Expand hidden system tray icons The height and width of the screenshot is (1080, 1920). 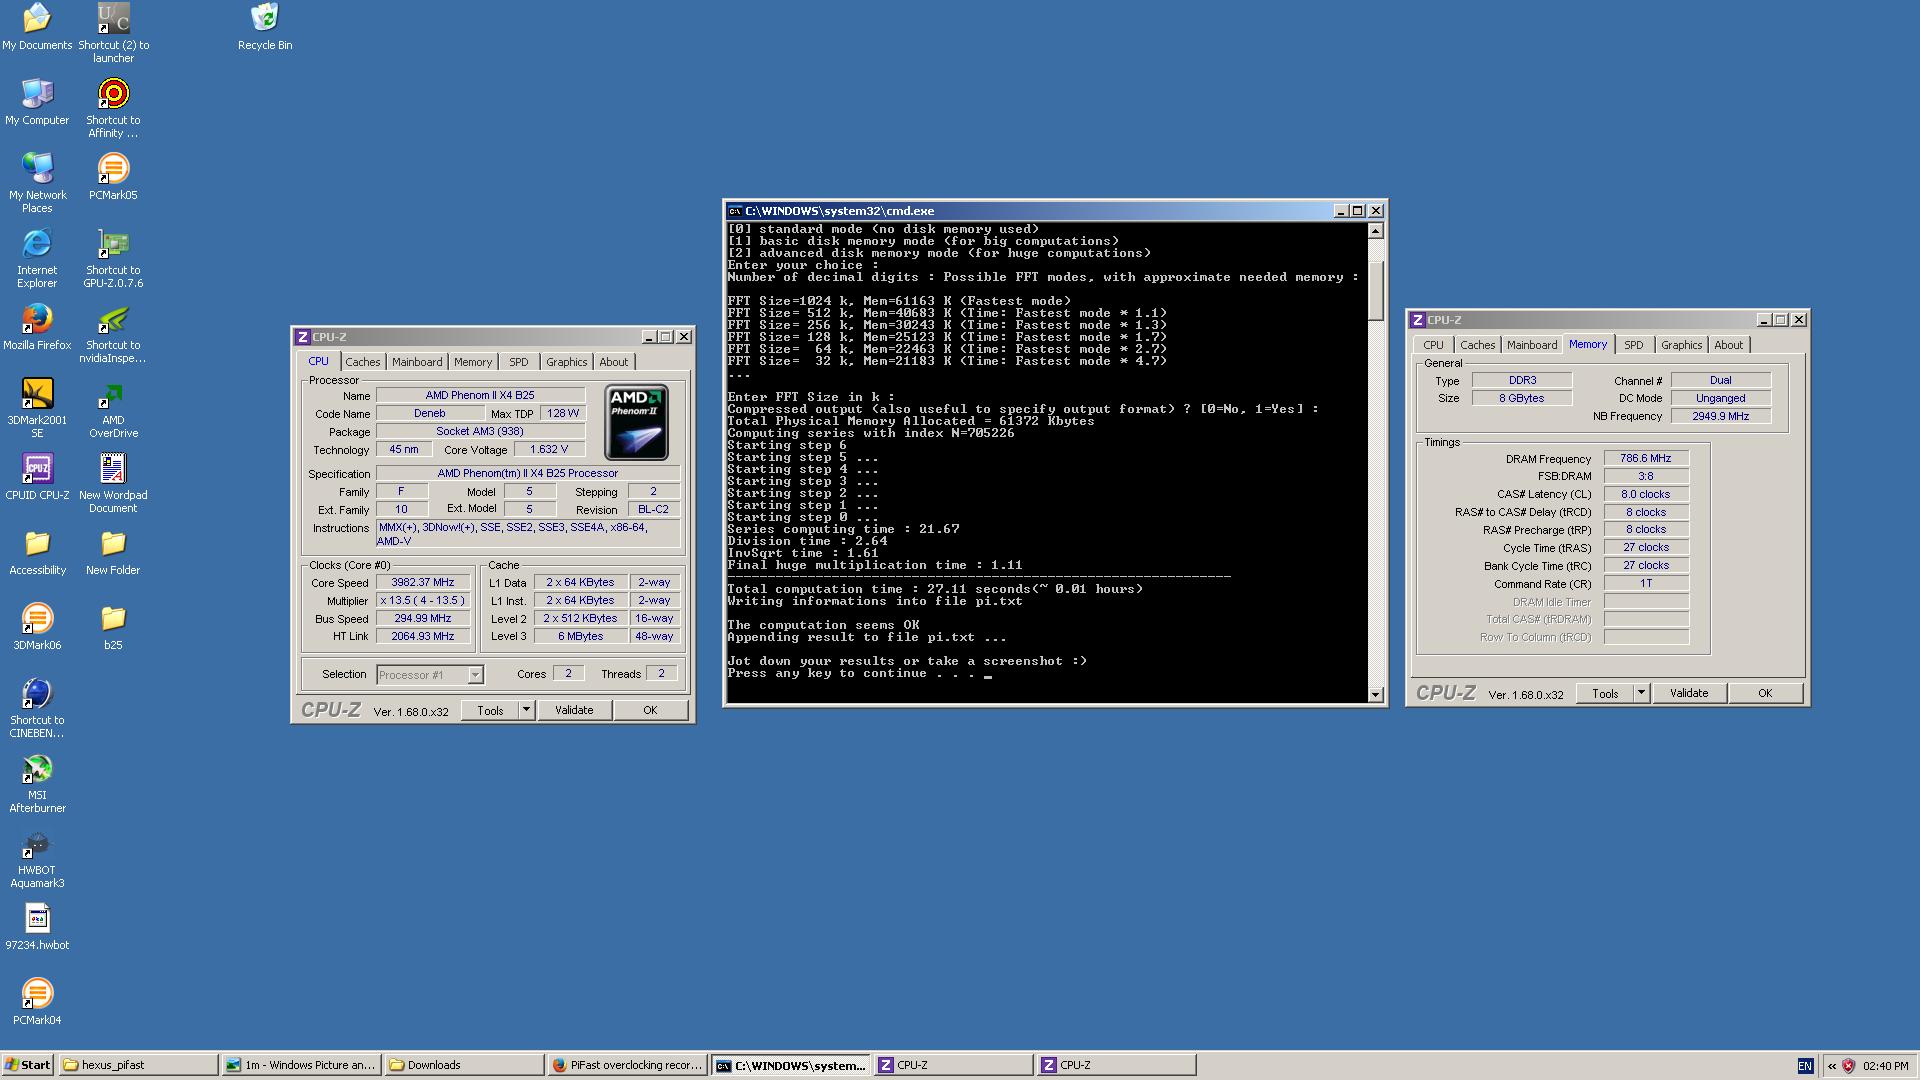point(1832,1066)
